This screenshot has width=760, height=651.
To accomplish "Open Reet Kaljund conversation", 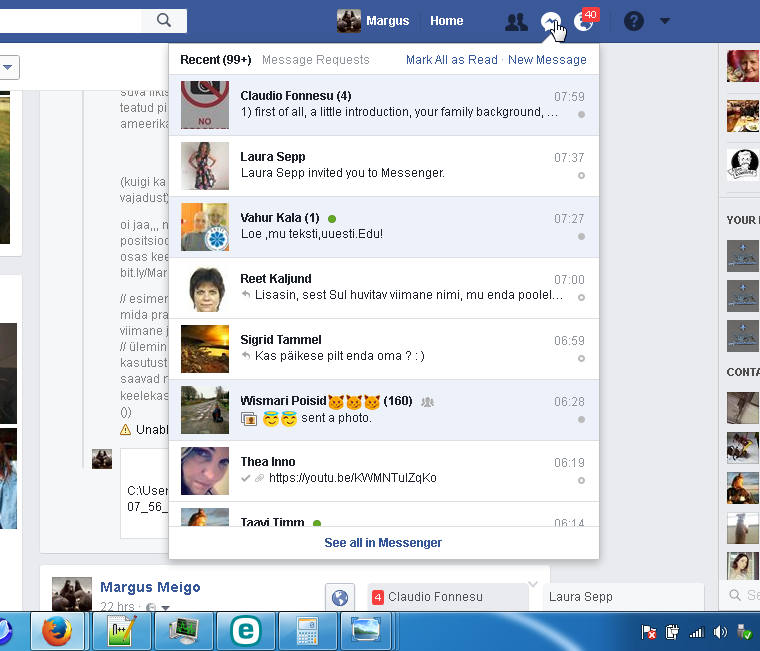I will click(x=384, y=288).
